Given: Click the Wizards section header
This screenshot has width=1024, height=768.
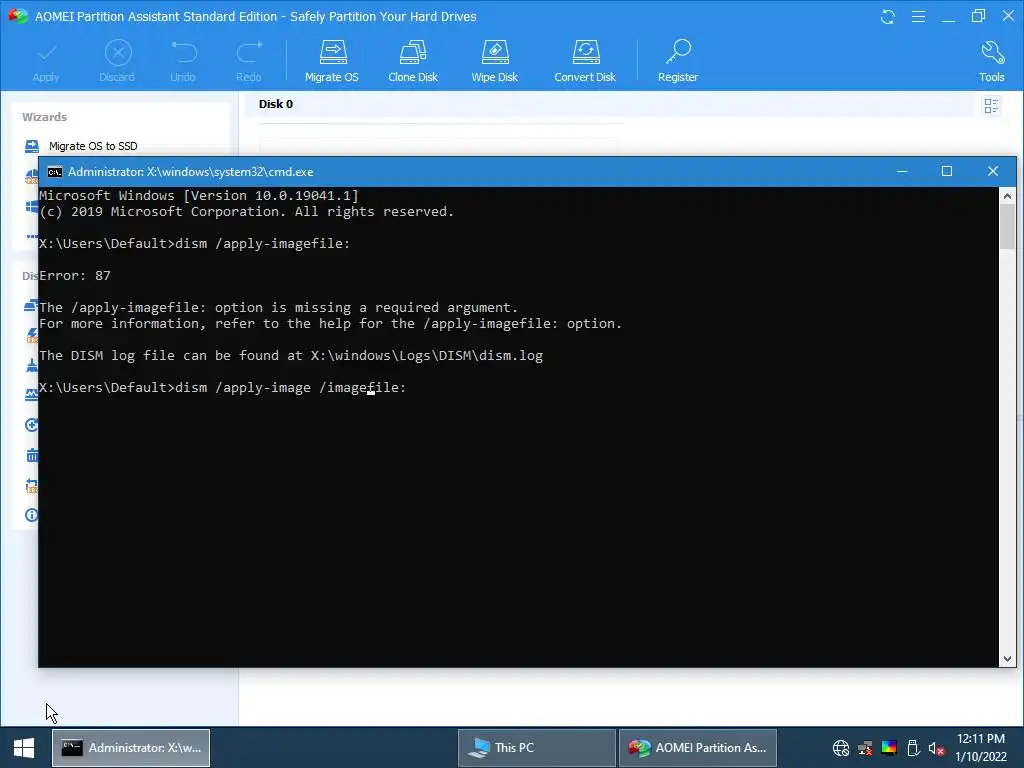Looking at the screenshot, I should click(44, 117).
